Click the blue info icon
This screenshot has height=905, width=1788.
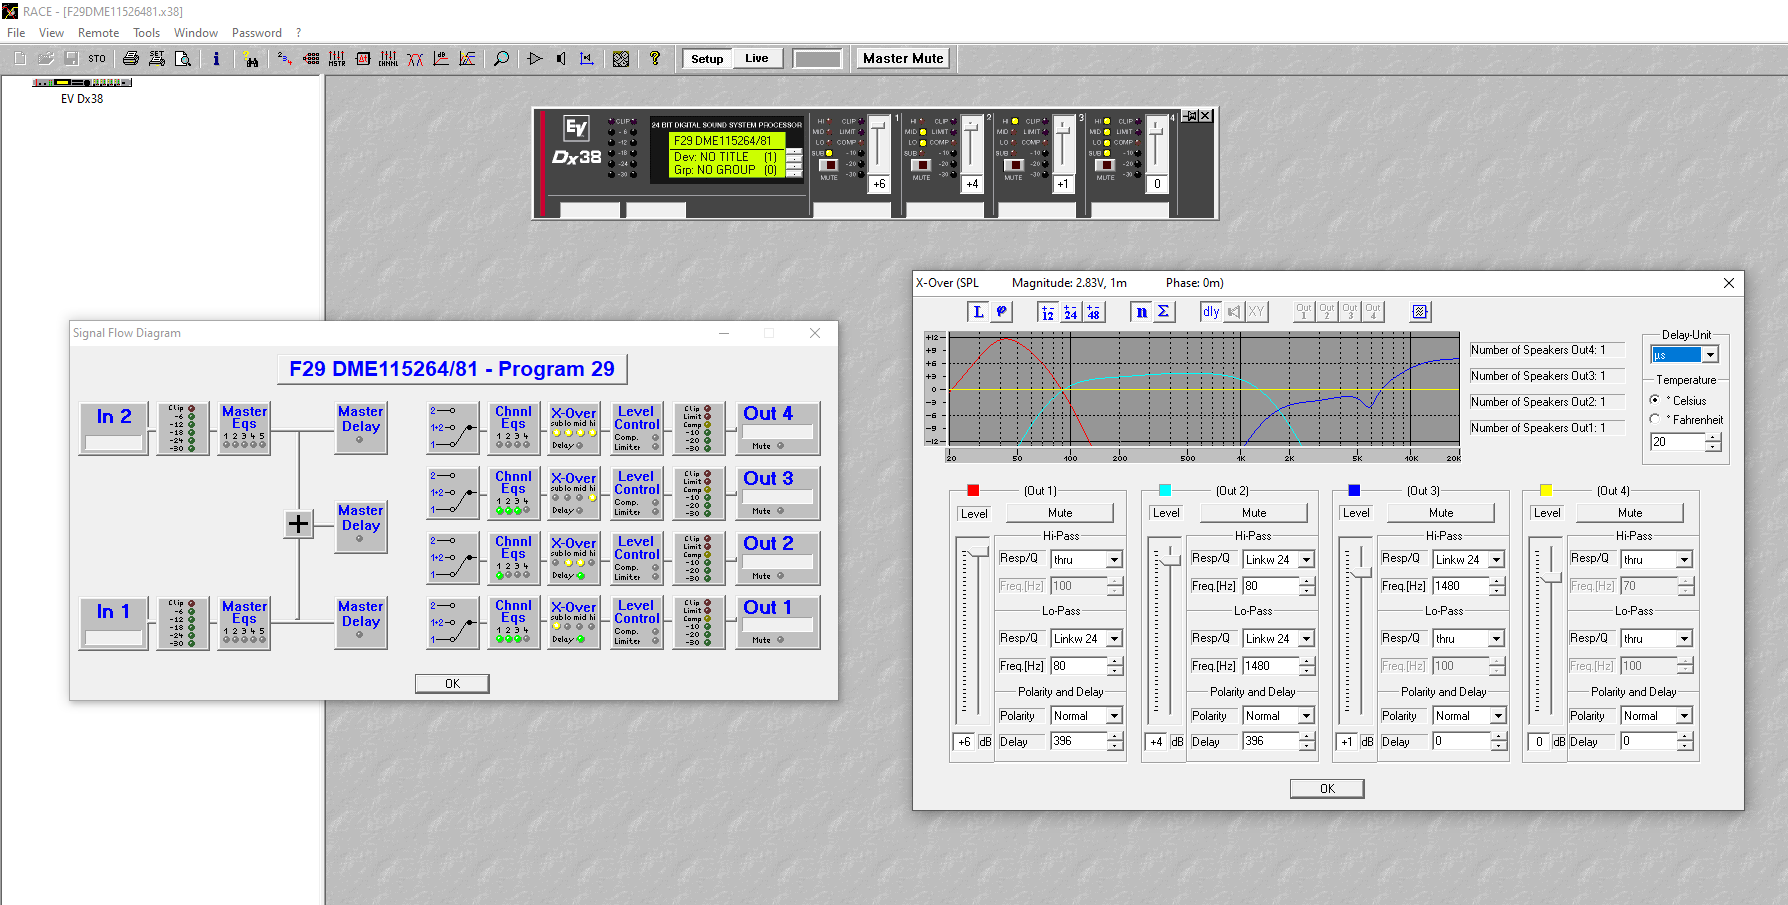click(x=216, y=59)
